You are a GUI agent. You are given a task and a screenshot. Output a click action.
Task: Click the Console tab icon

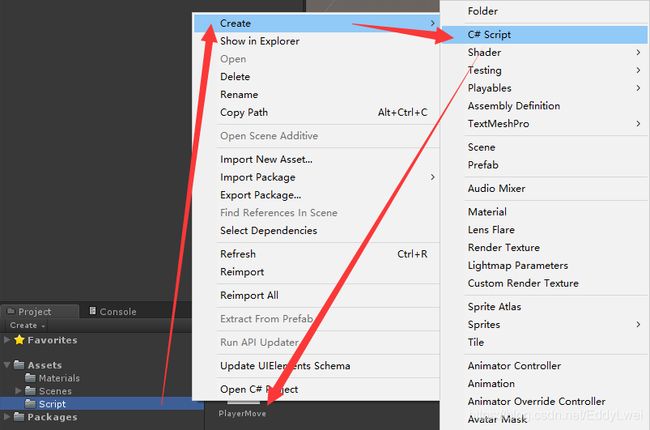tap(93, 311)
